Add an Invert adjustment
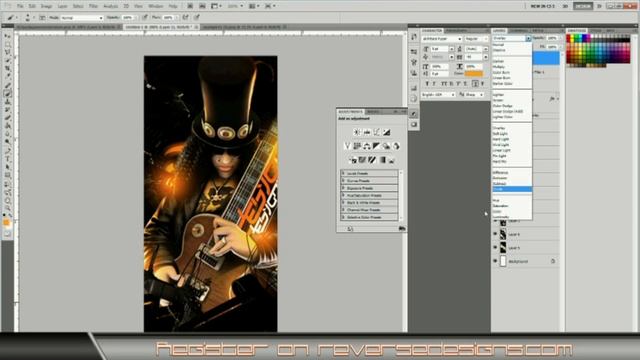 point(352,160)
